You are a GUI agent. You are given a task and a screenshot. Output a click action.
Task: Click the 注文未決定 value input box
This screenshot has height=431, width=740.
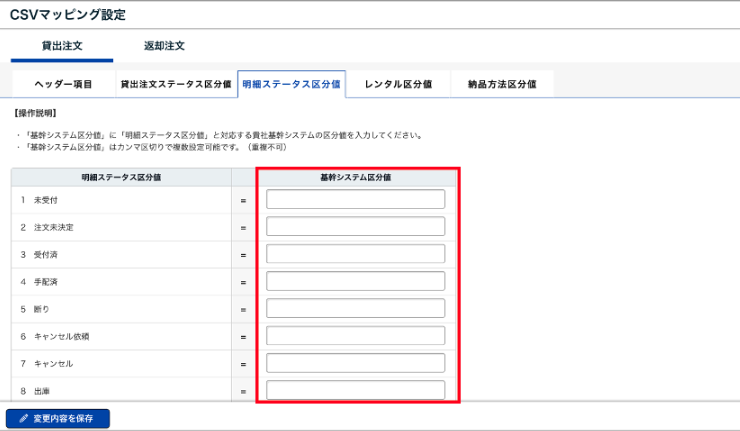coord(355,227)
